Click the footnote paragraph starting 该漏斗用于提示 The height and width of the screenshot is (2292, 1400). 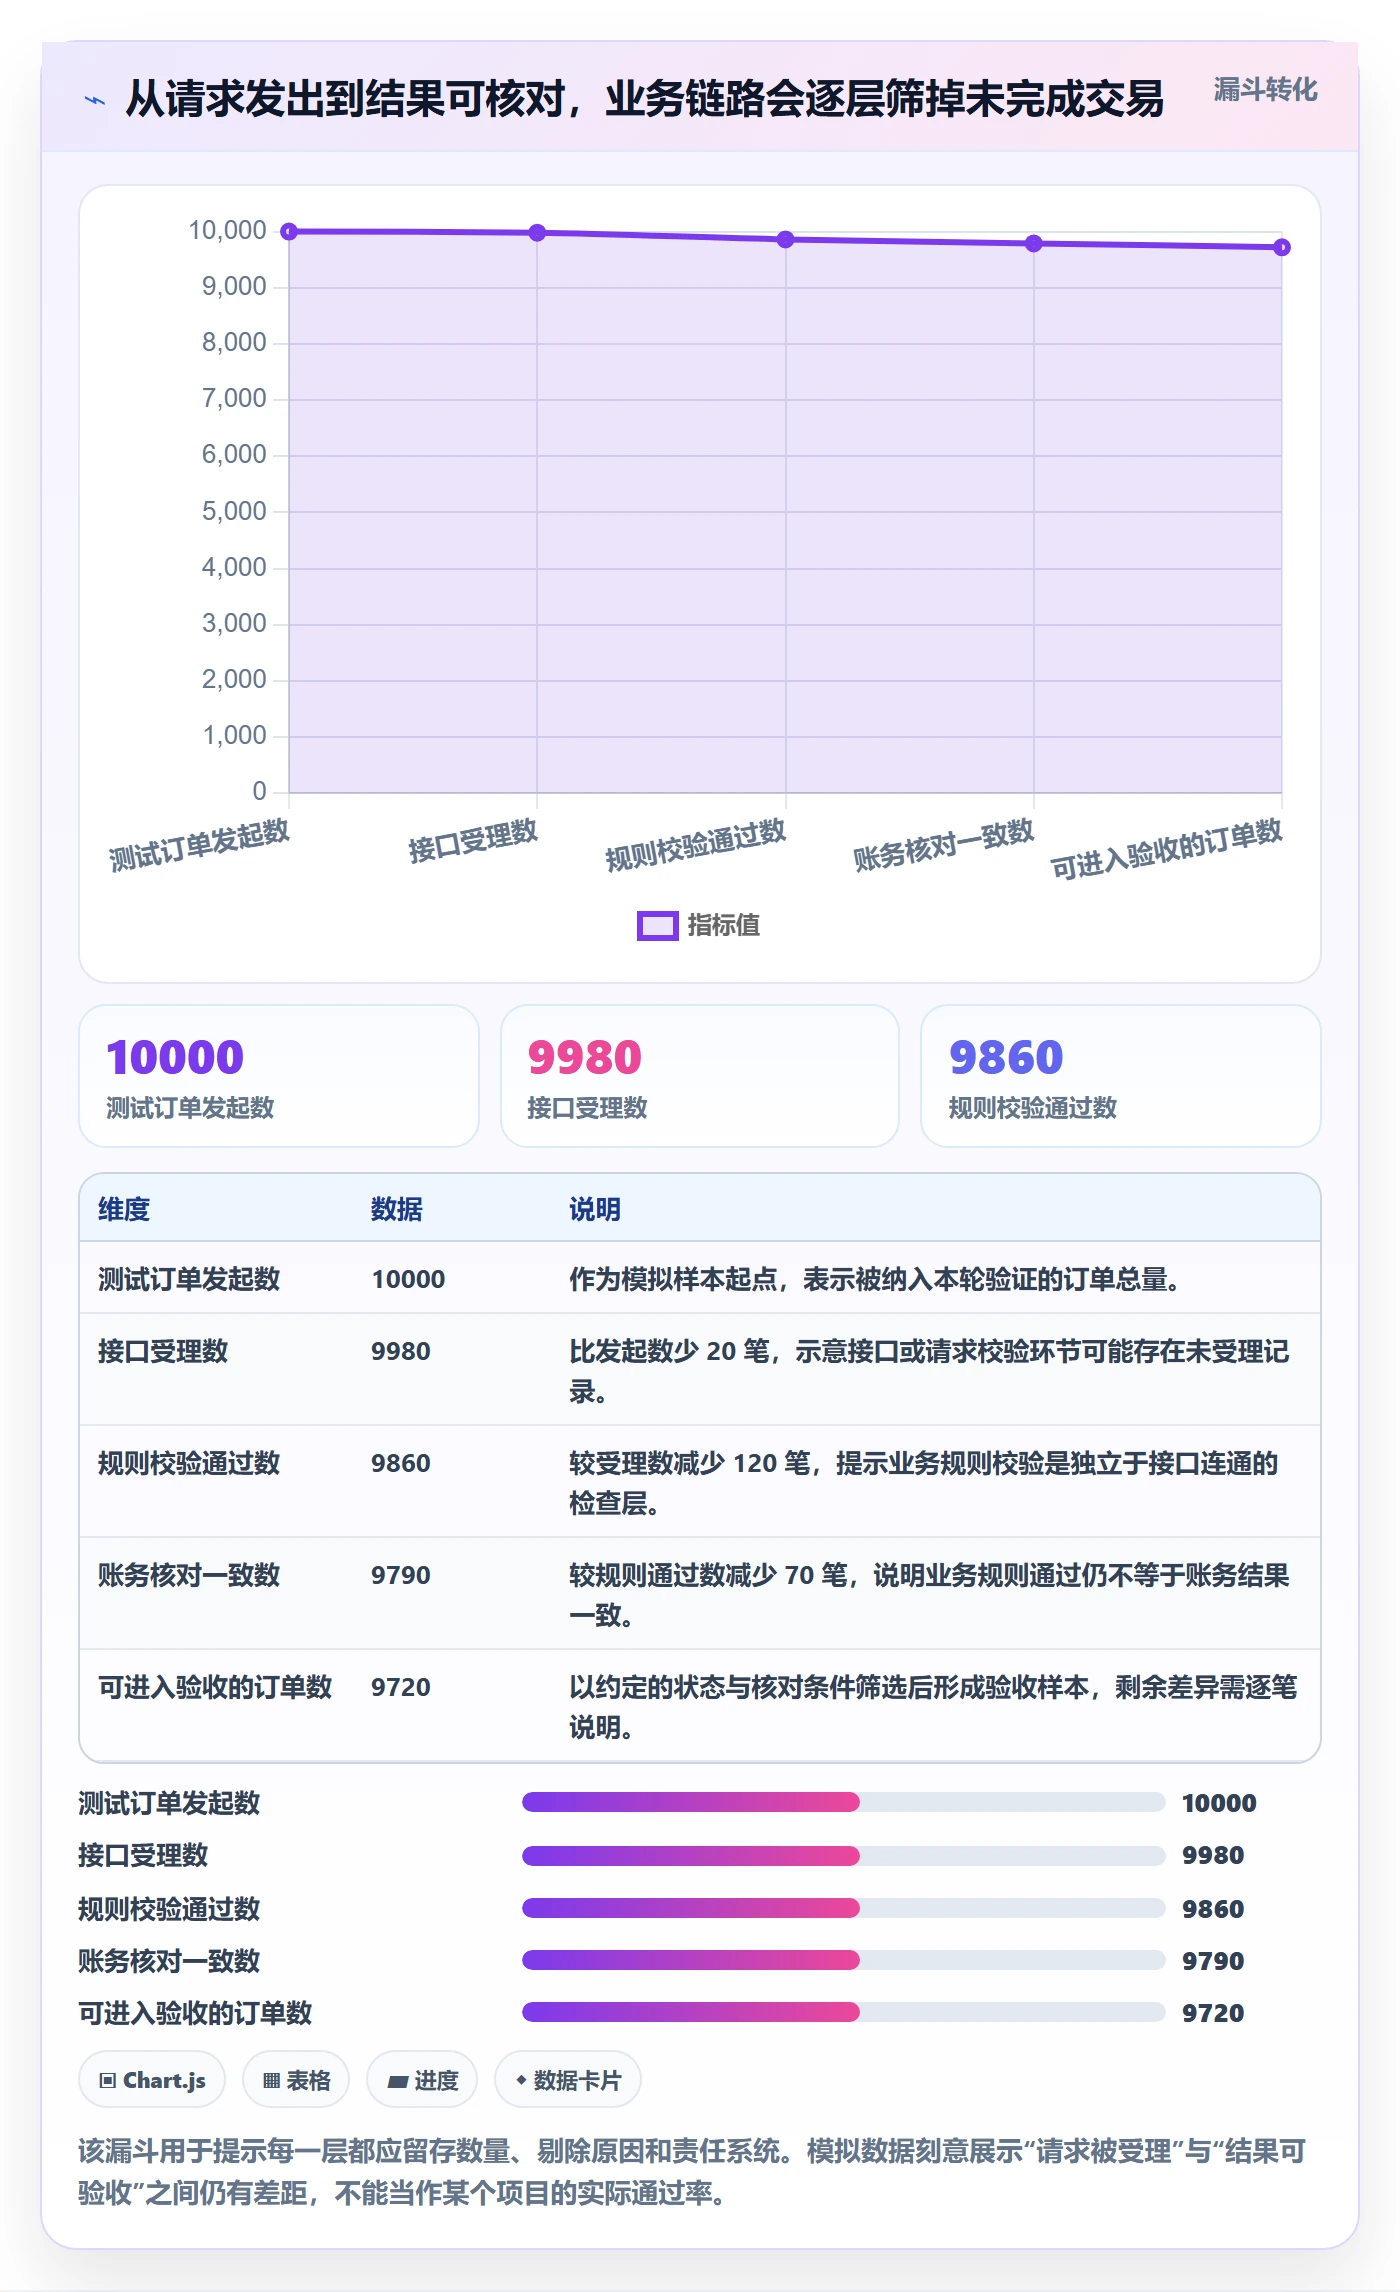pyautogui.click(x=692, y=2171)
